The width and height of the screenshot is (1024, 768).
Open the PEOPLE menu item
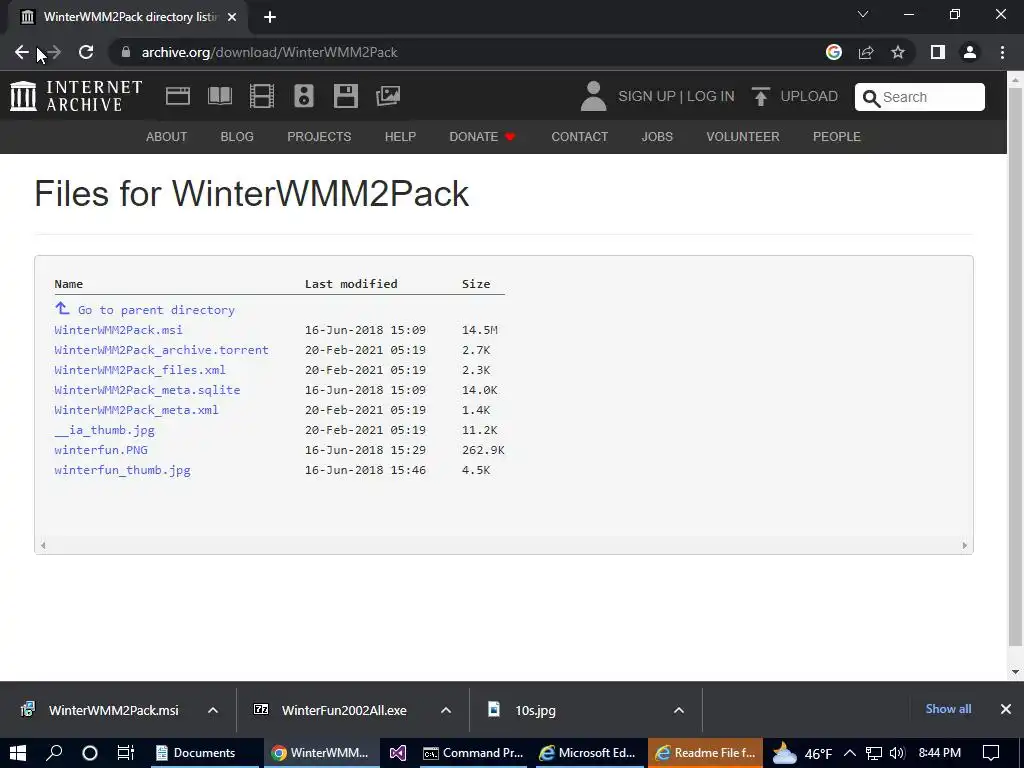(837, 137)
